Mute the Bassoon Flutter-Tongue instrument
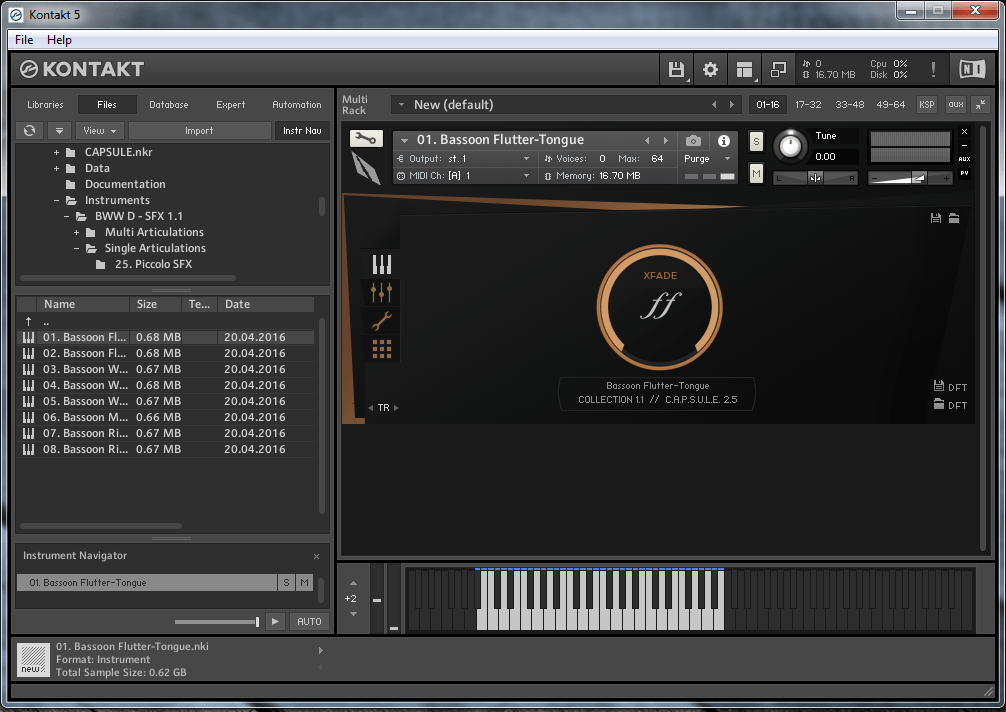Screen dimensions: 1006x712 [x=756, y=173]
